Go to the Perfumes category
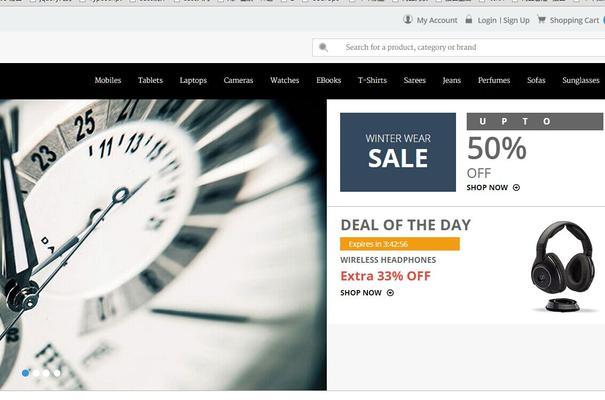The width and height of the screenshot is (605, 400). pyautogui.click(x=494, y=80)
